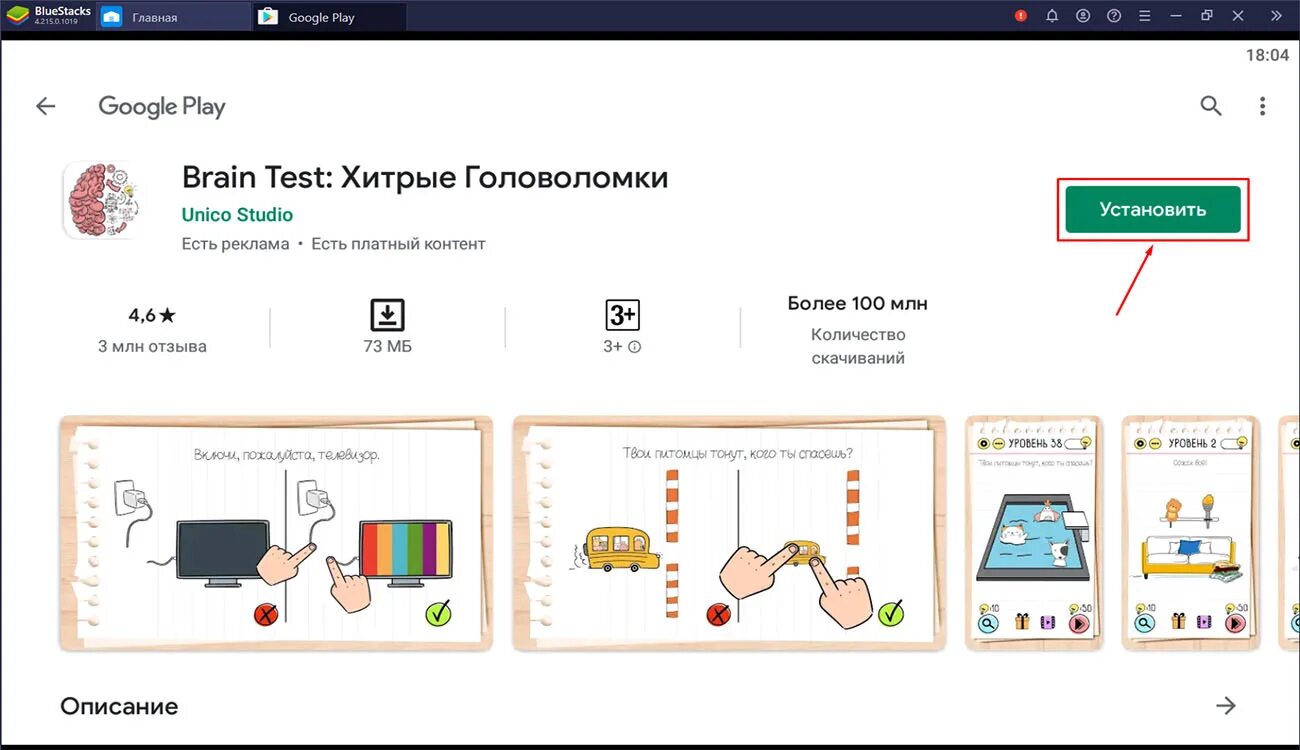Click the BlueStacks logo icon
Screen dimensions: 1300x750
pos(18,16)
